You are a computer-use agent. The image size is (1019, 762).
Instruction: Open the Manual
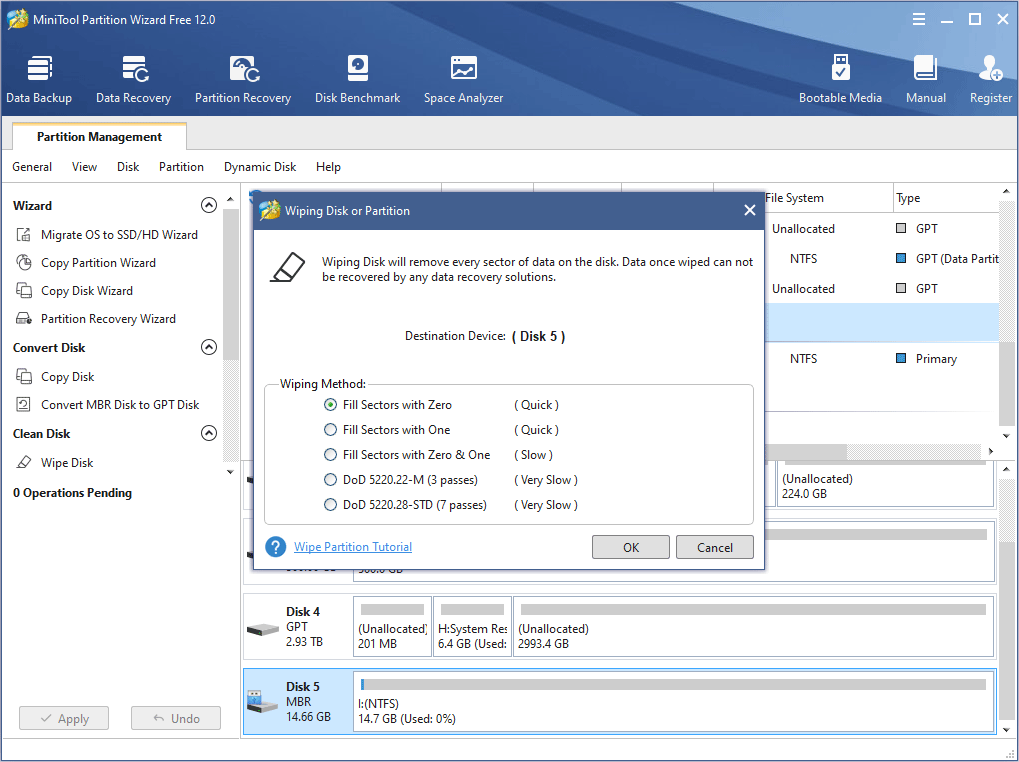pos(925,79)
